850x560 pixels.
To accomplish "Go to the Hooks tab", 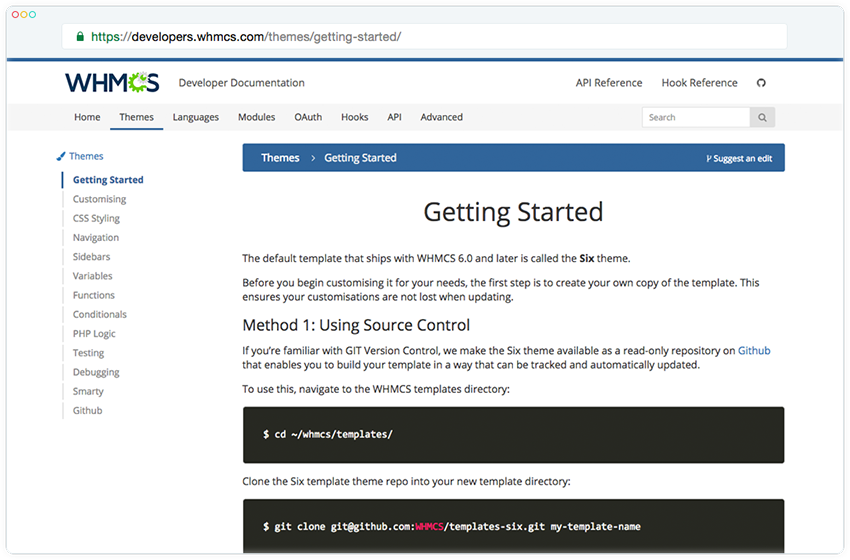I will coord(355,117).
